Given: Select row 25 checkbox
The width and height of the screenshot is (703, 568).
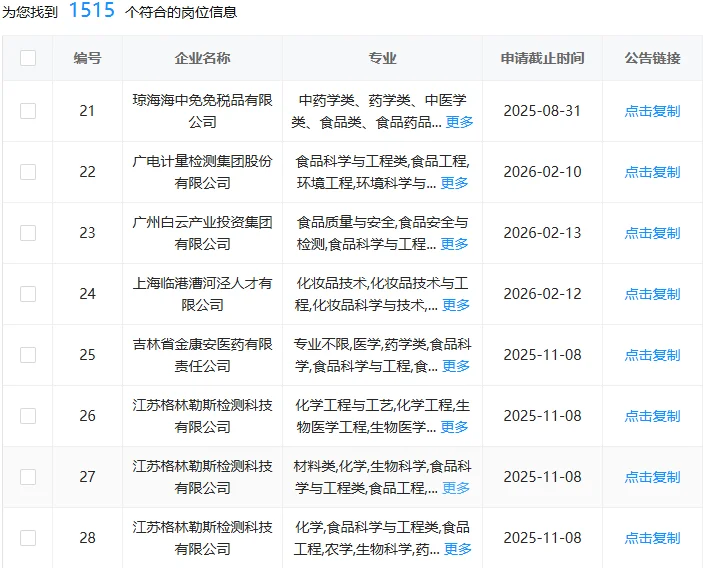Looking at the screenshot, I should coord(28,355).
